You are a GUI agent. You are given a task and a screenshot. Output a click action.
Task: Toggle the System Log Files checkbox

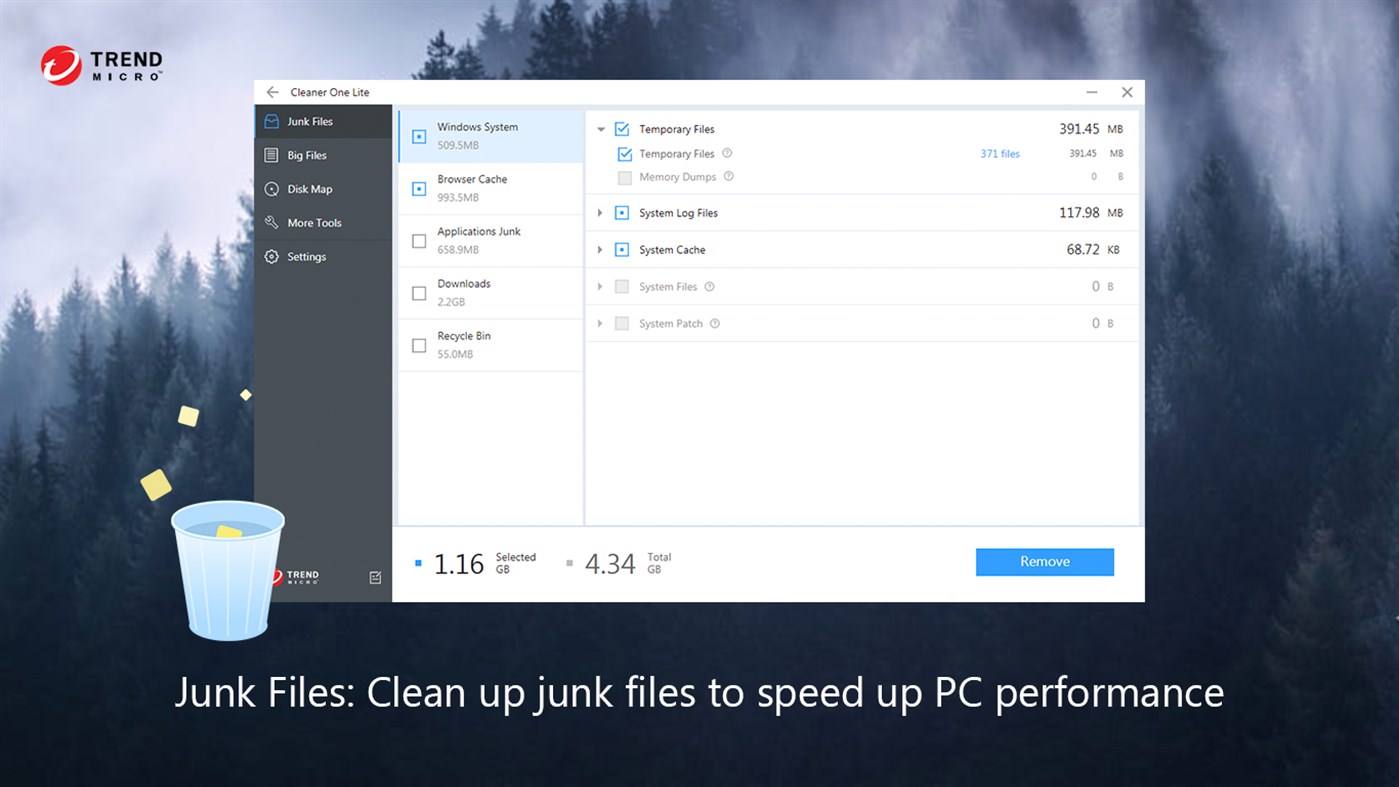[622, 213]
